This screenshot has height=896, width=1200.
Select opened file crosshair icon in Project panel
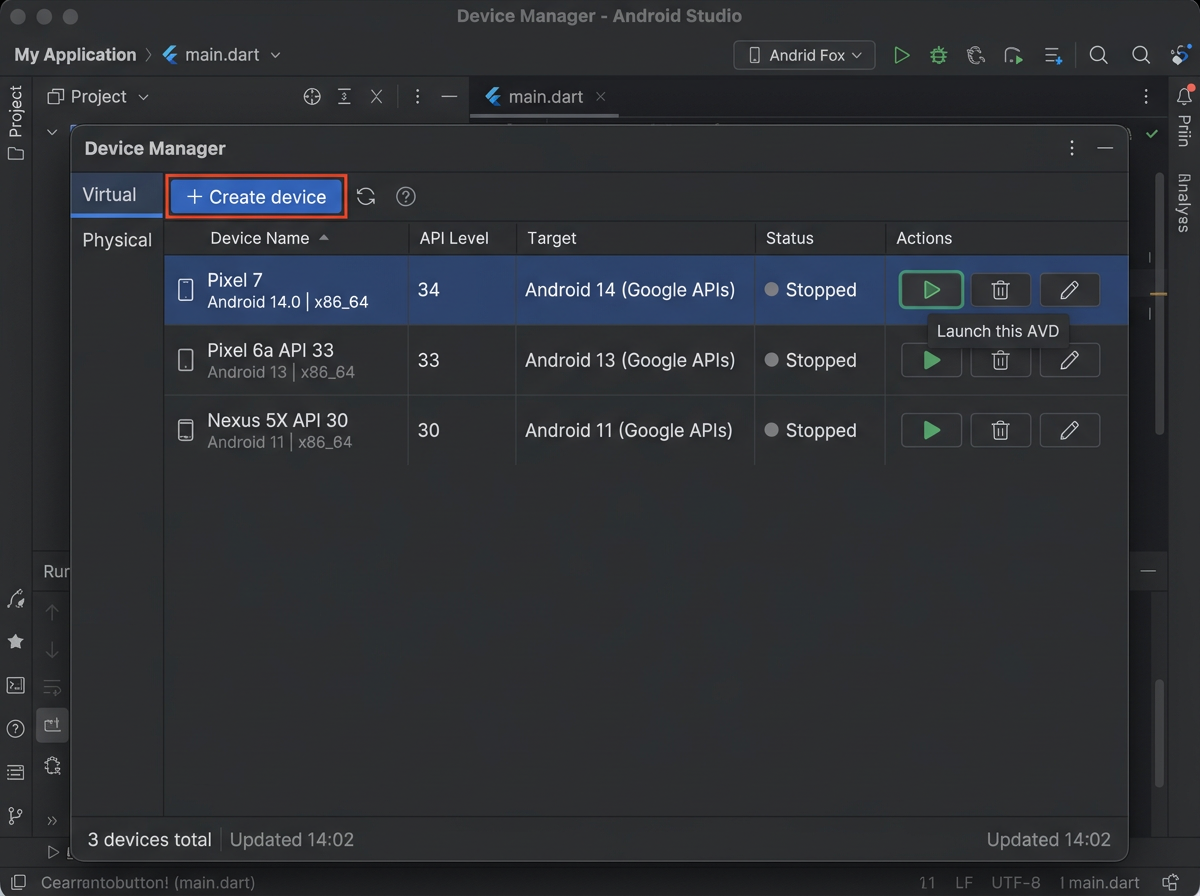[x=312, y=97]
